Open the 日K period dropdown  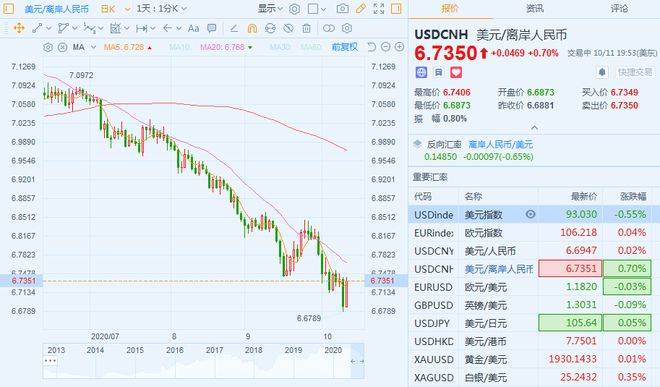pos(115,8)
